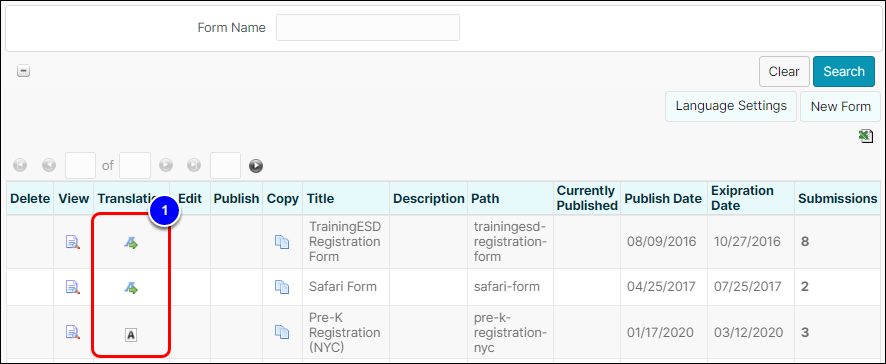Click the pre-k-registration-nyc path
The height and width of the screenshot is (364, 886).
click(510, 332)
